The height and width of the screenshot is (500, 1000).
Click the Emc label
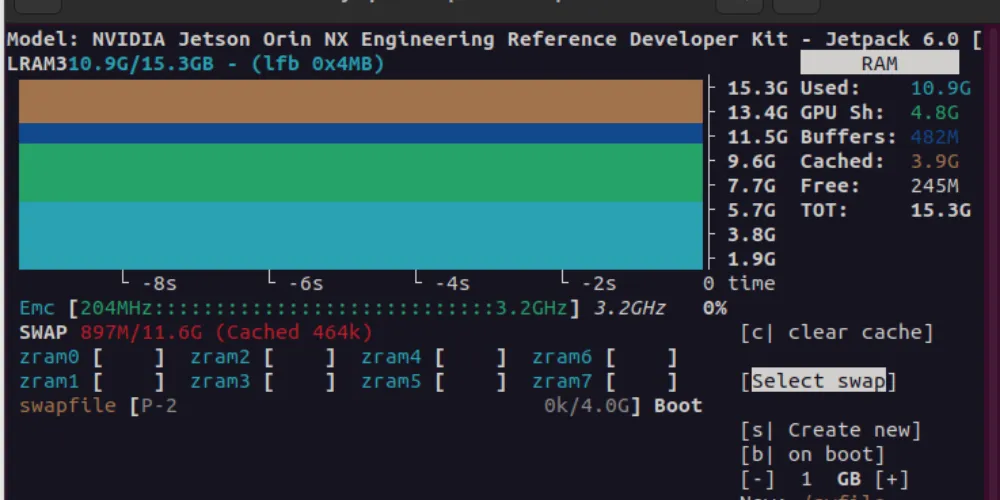click(38, 309)
